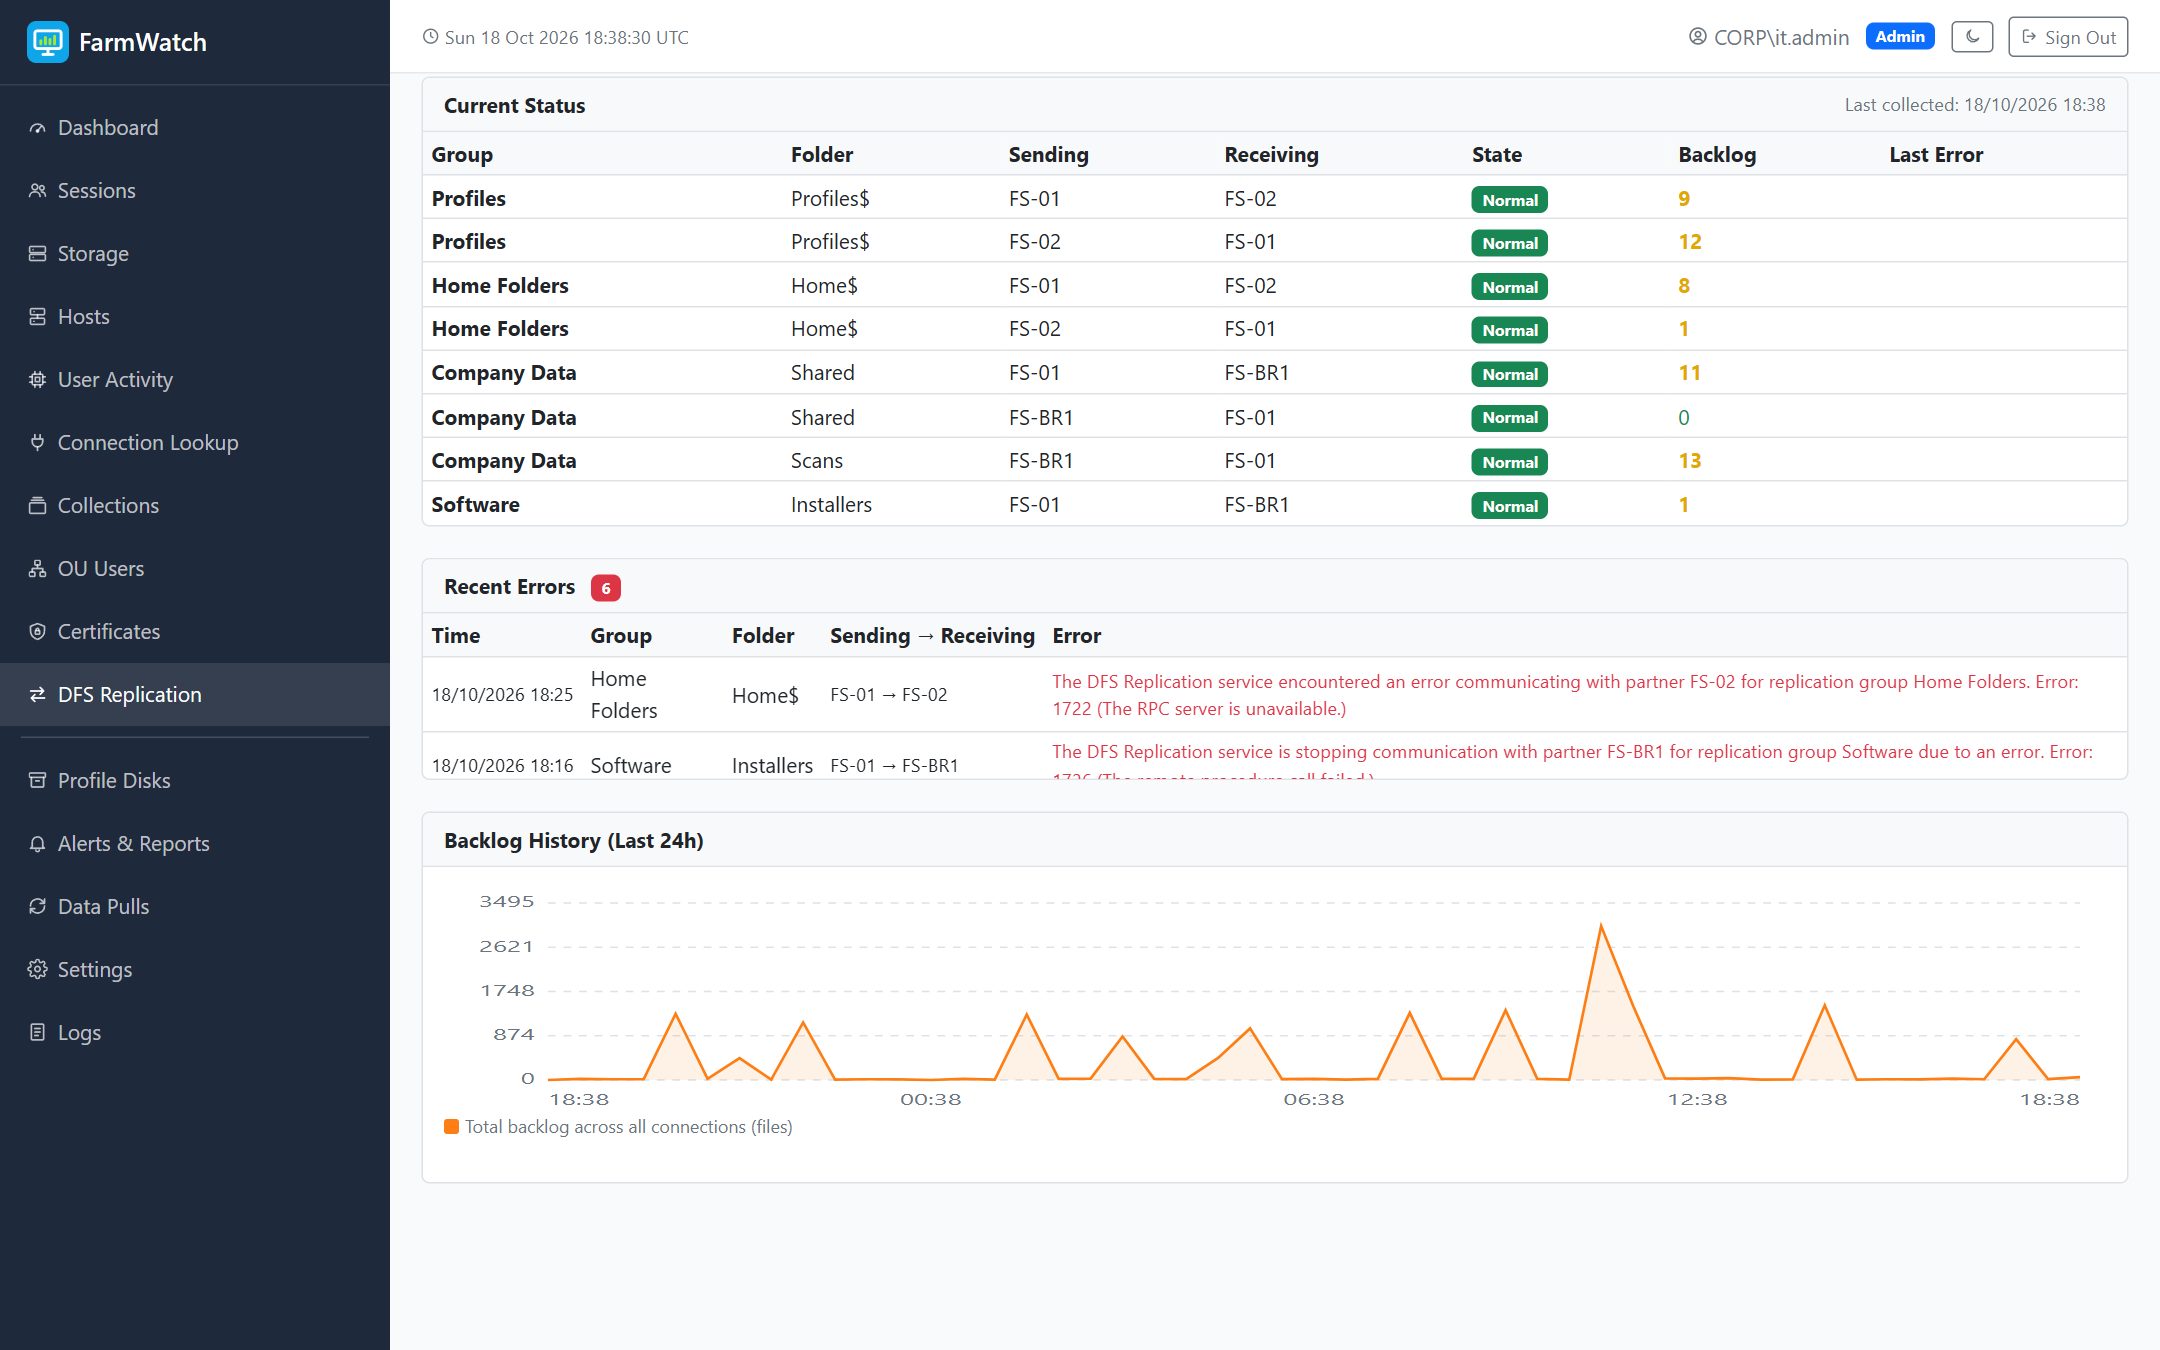Click the DFS Replication arrows icon
Screen dimensions: 2160x1350
tap(37, 695)
